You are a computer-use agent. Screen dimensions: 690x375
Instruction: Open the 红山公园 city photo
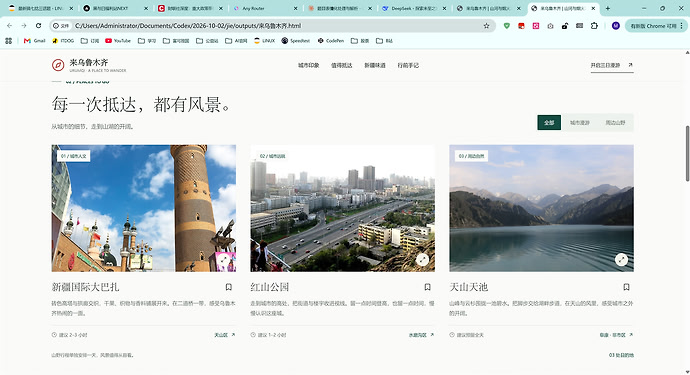click(342, 208)
